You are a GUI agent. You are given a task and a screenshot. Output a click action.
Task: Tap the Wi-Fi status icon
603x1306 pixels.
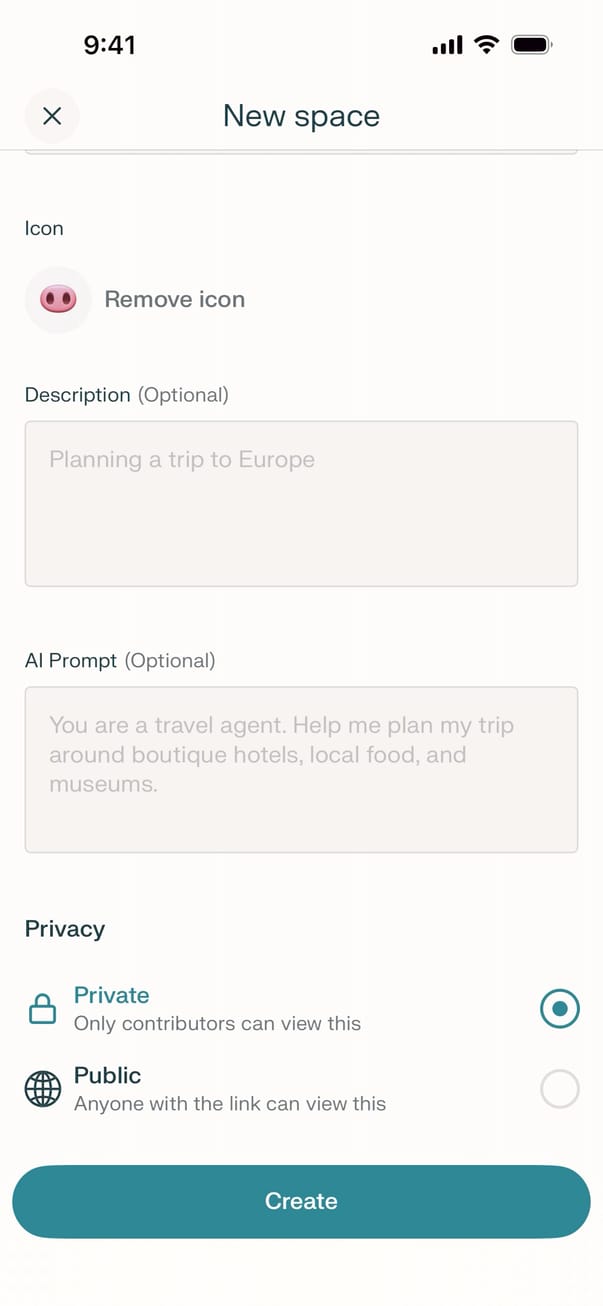pyautogui.click(x=487, y=45)
